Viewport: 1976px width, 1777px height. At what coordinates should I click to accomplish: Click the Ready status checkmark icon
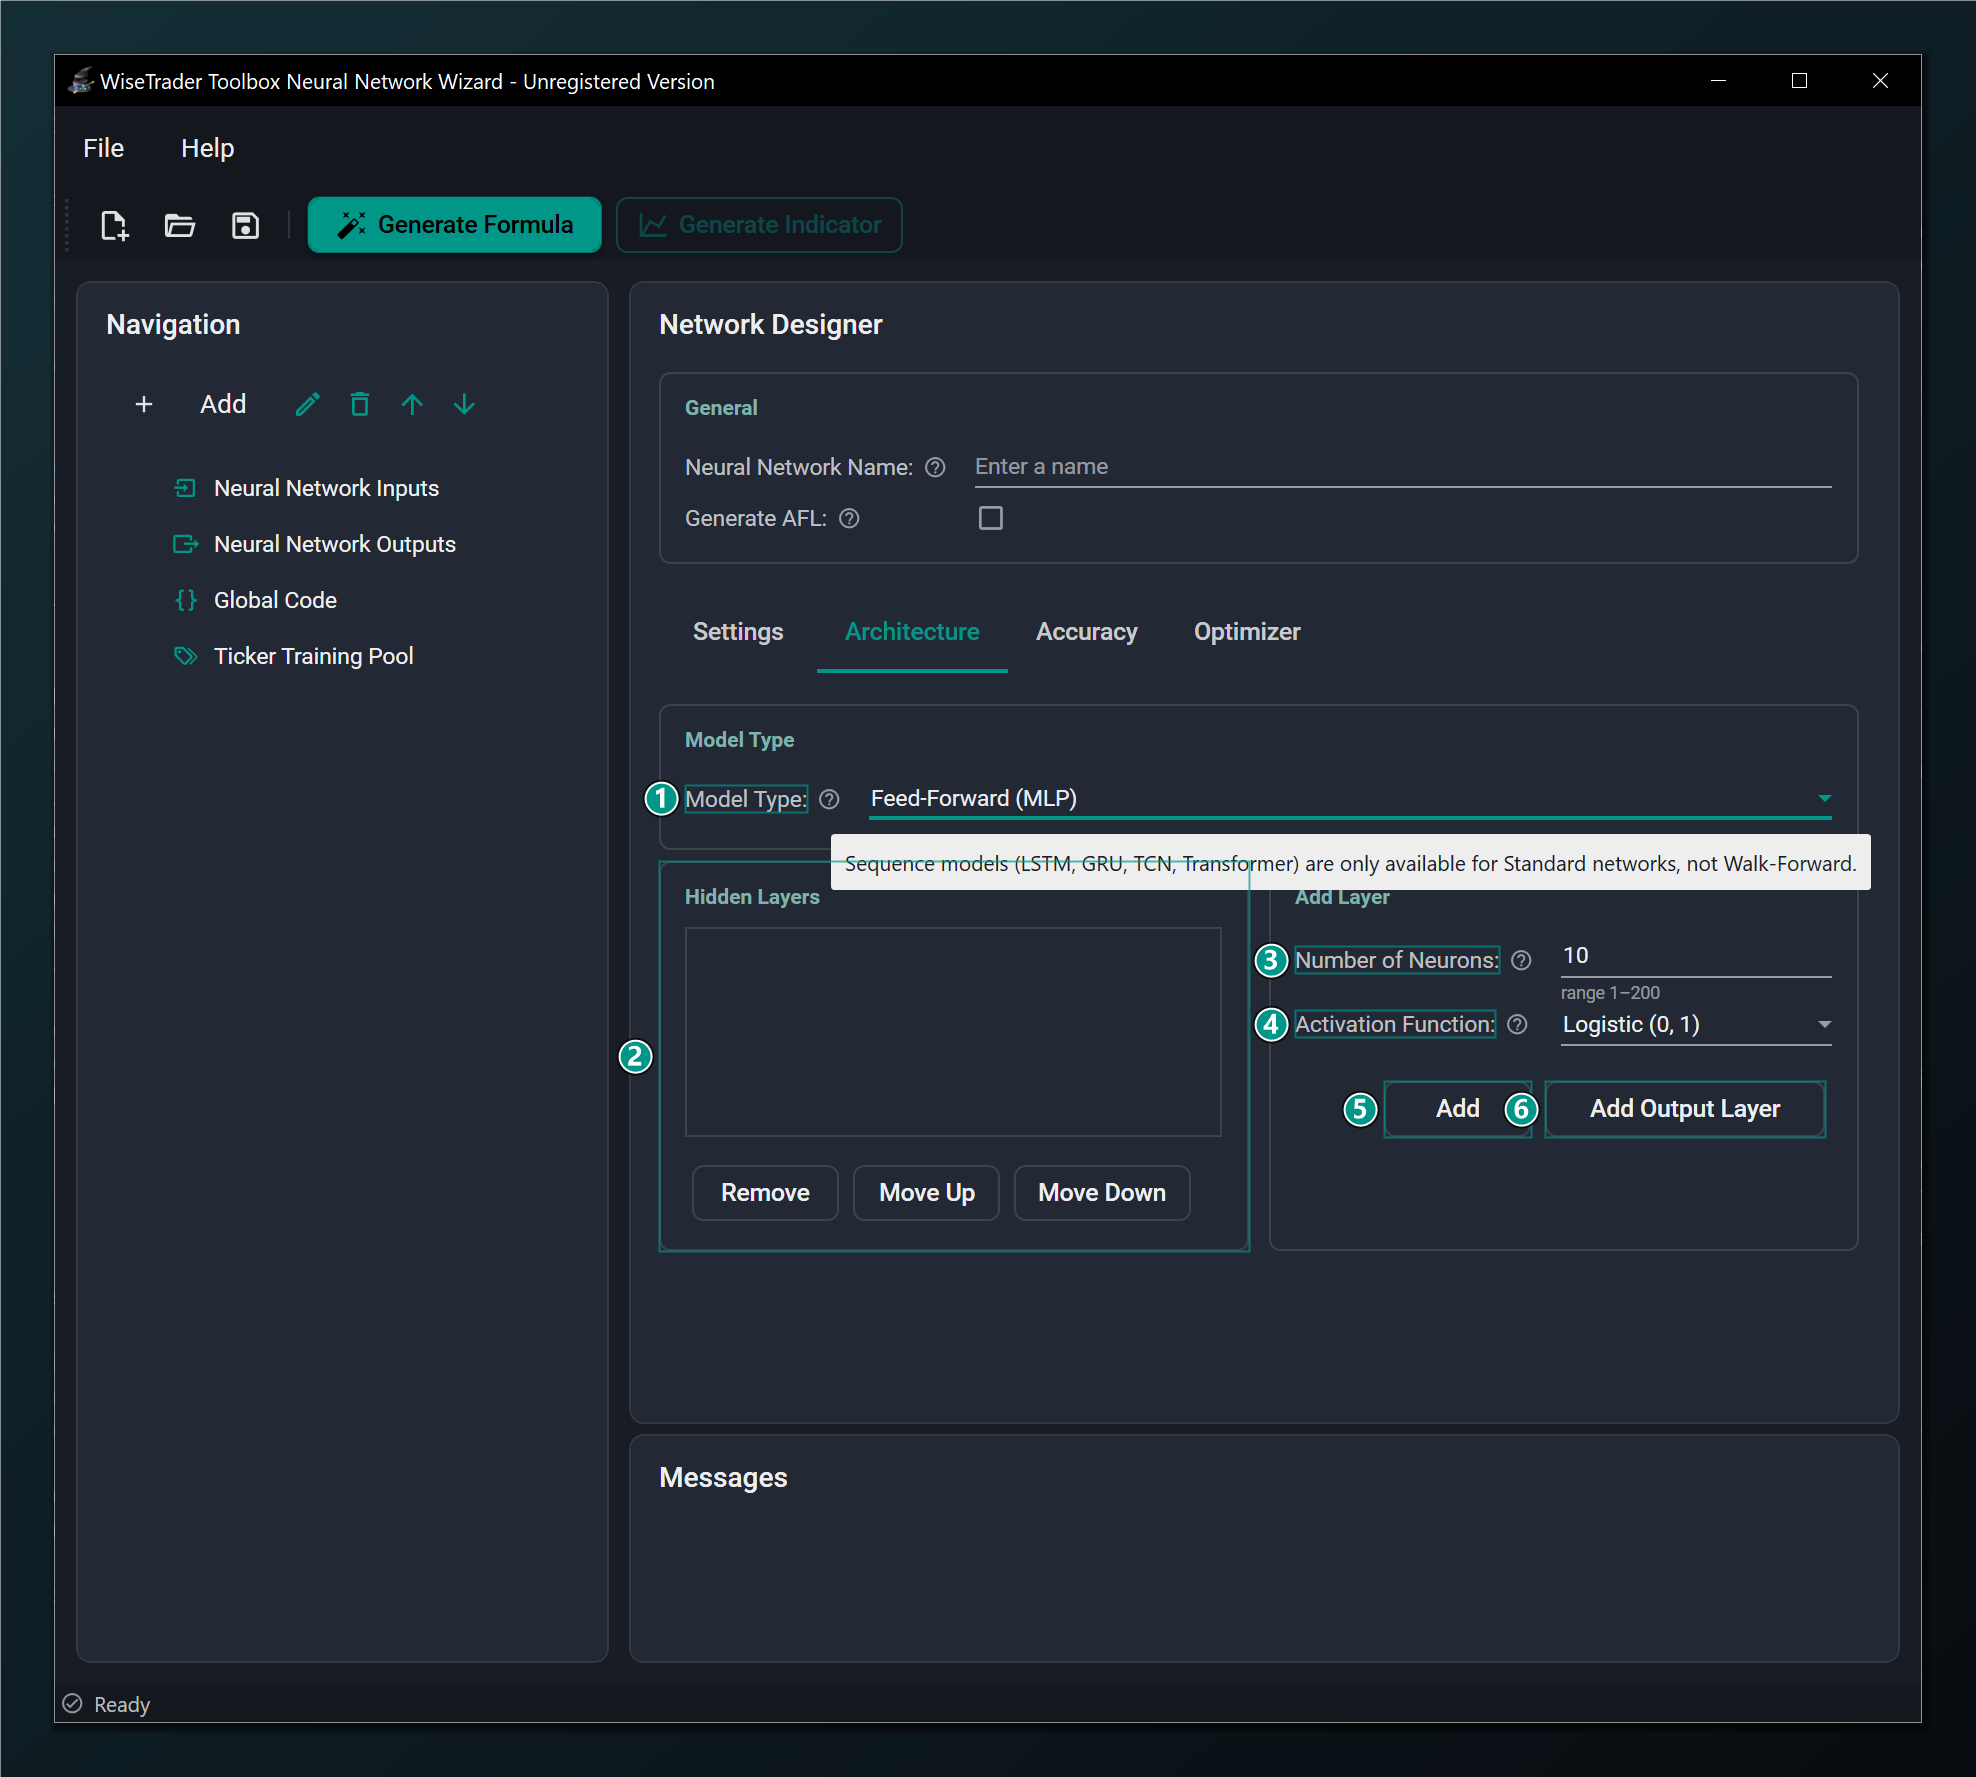(72, 1704)
